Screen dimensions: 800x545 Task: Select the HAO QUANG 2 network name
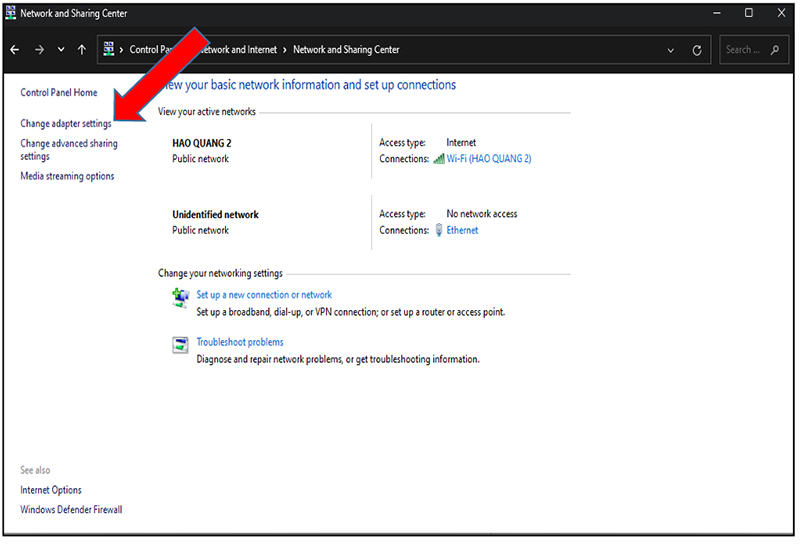click(202, 143)
